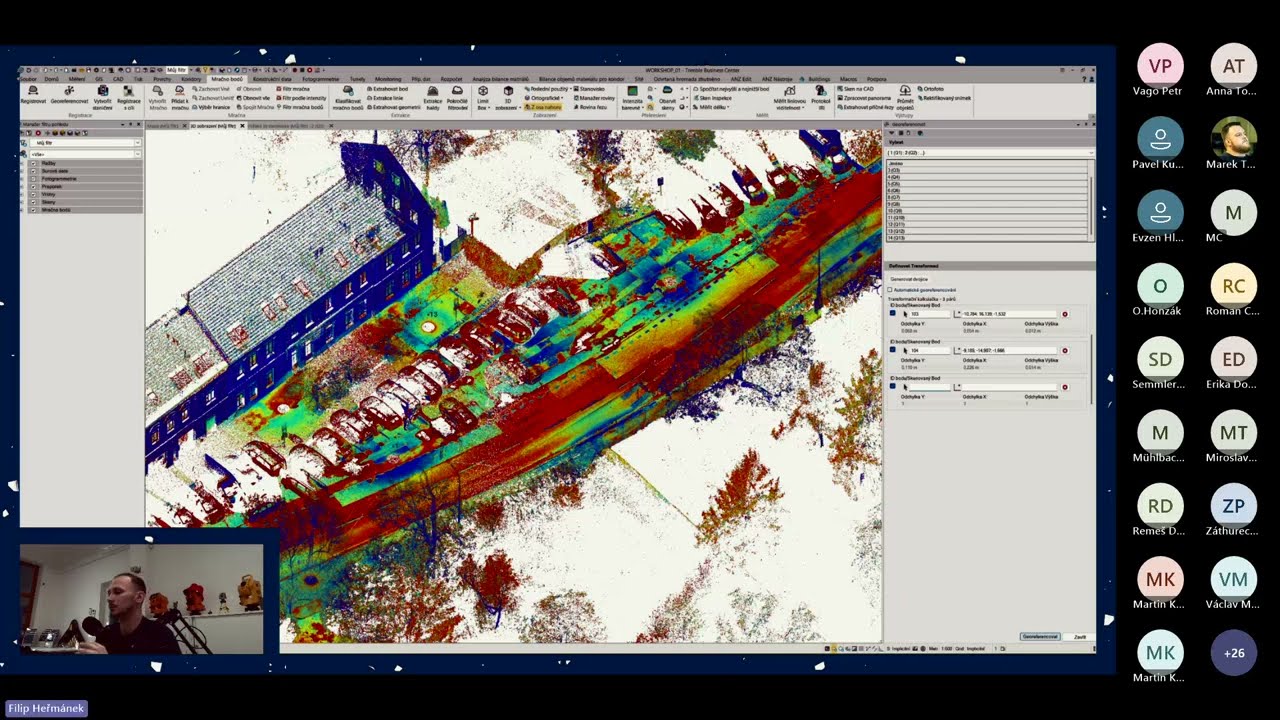The width and height of the screenshot is (1280, 720).
Task: Toggle Mračna bodů visibility checkbox
Action: tap(33, 210)
